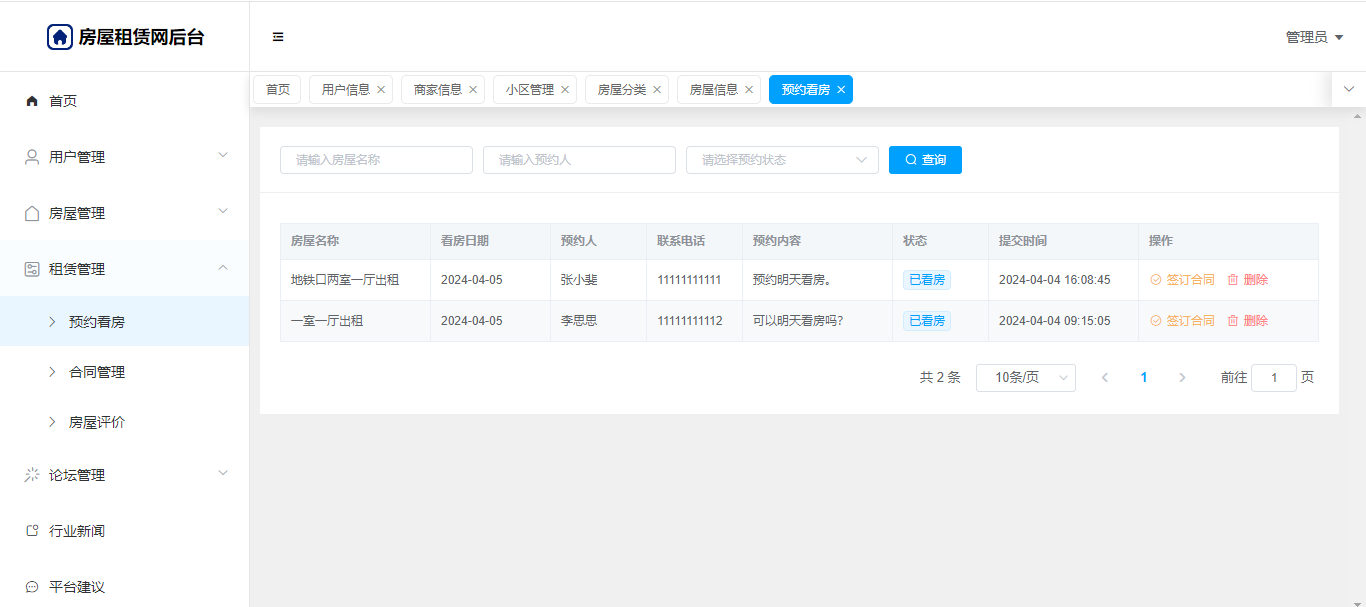Close the 用户信息 tab via its X
Viewport: 1366px width, 607px height.
coord(381,90)
